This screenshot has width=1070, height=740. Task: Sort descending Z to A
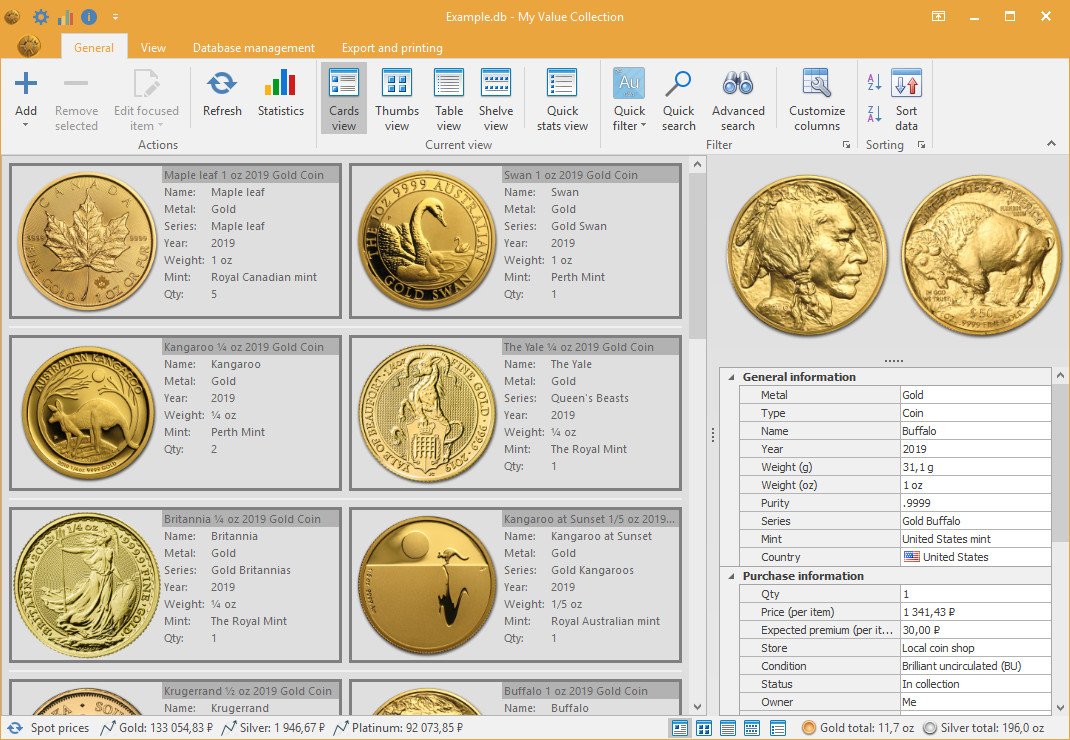[x=874, y=114]
